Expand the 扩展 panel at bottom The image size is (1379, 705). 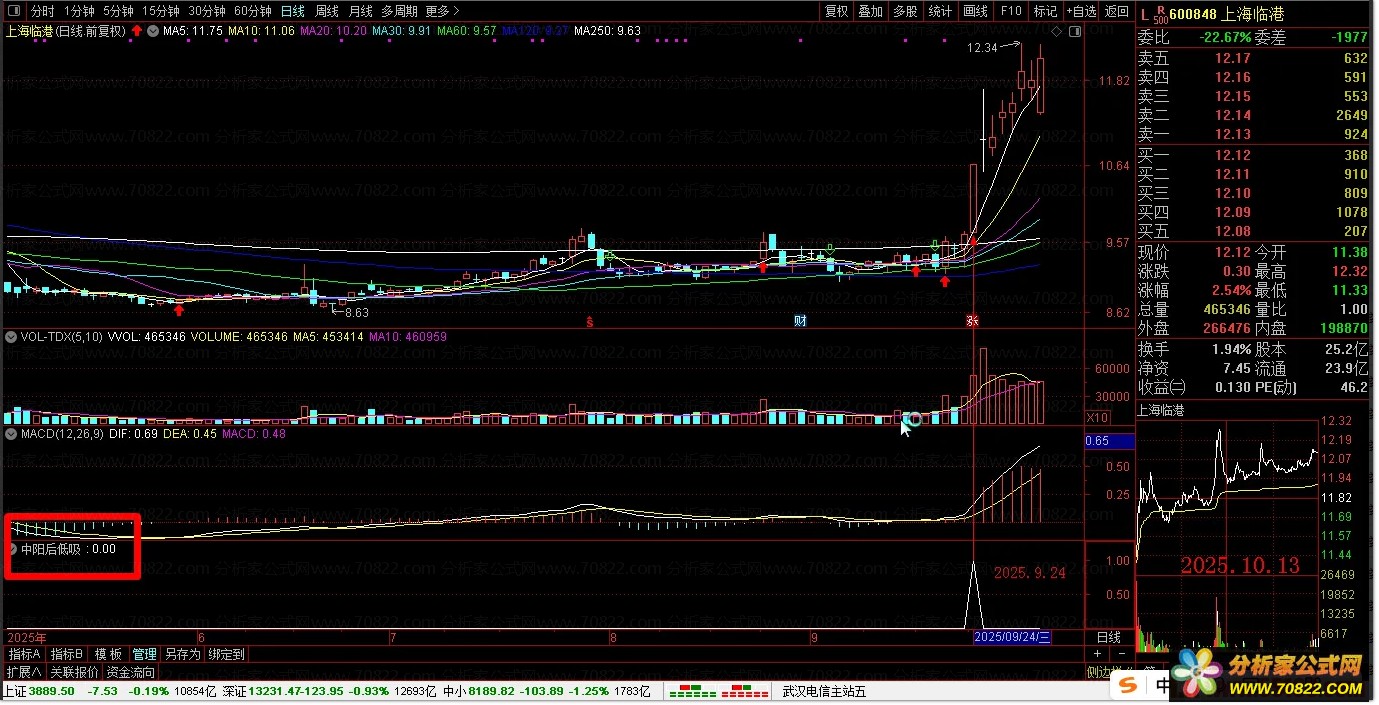pyautogui.click(x=23, y=672)
